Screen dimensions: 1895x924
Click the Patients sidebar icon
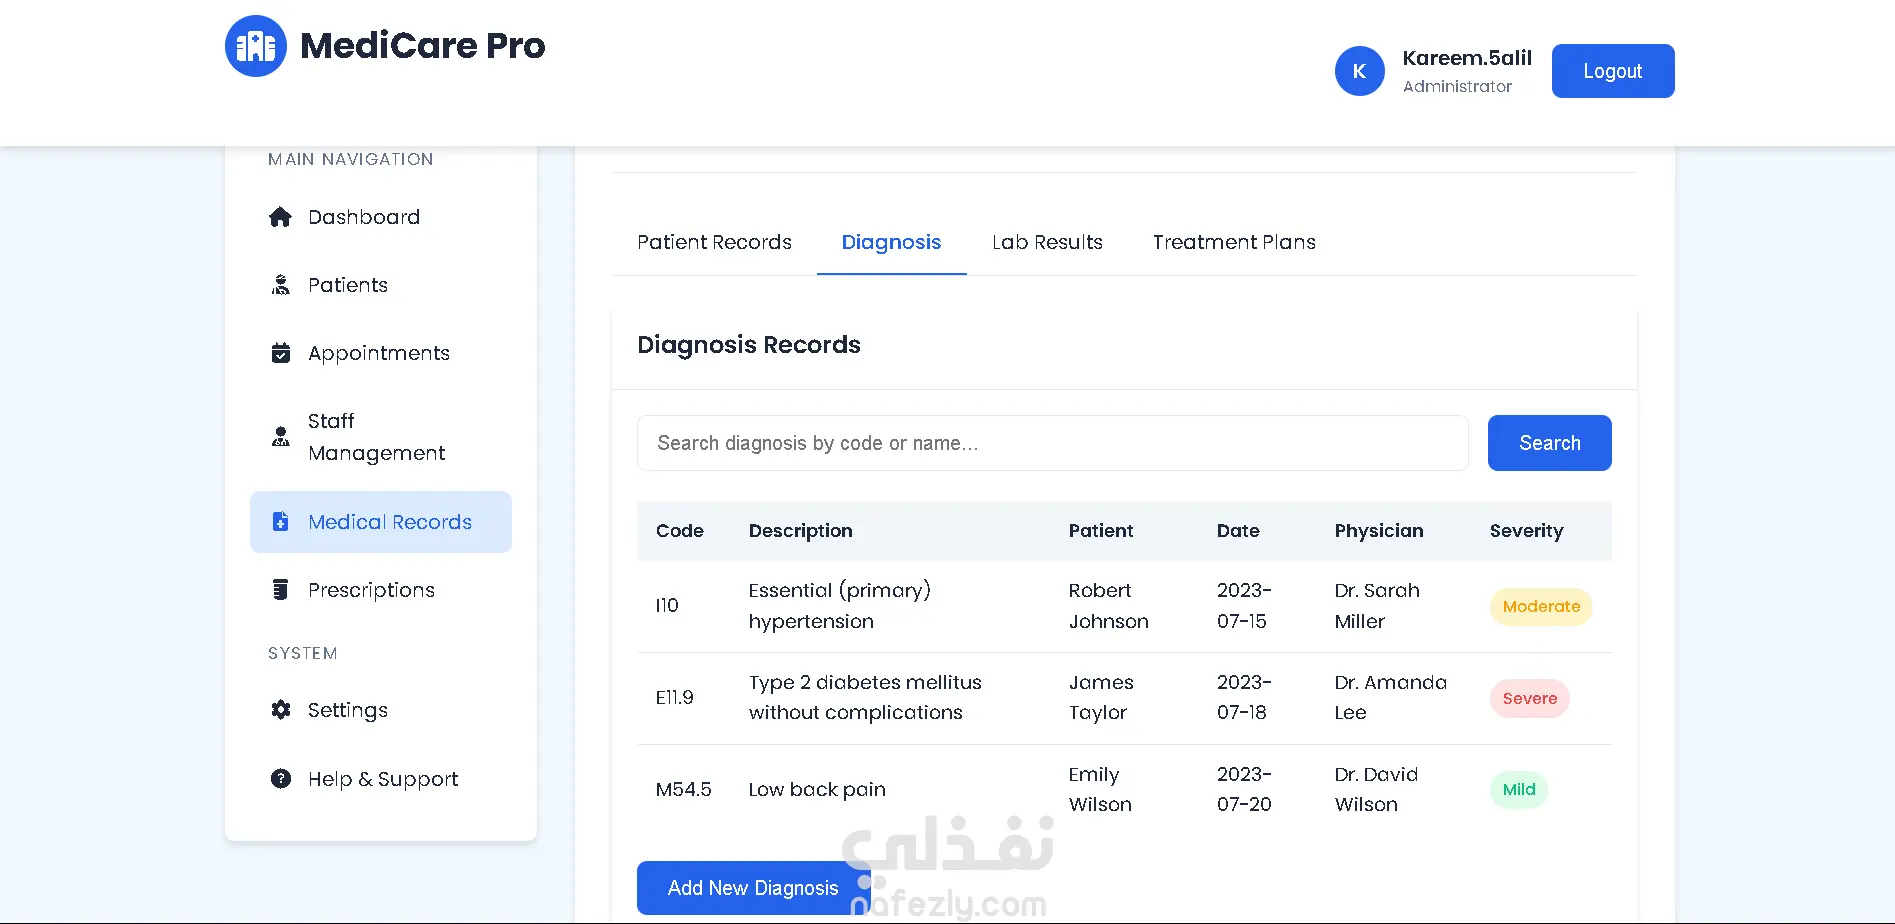pos(281,285)
